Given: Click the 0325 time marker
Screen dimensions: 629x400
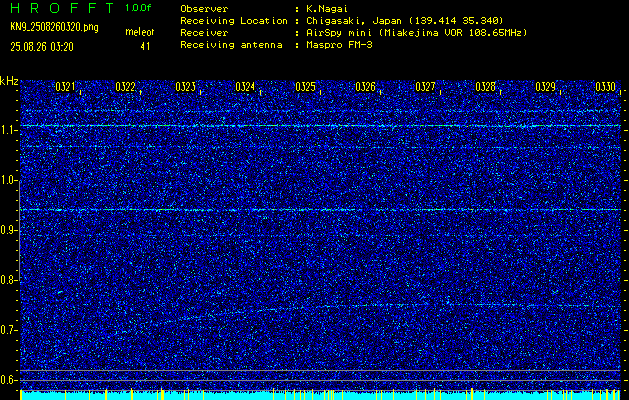Looking at the screenshot, I should pos(305,87).
